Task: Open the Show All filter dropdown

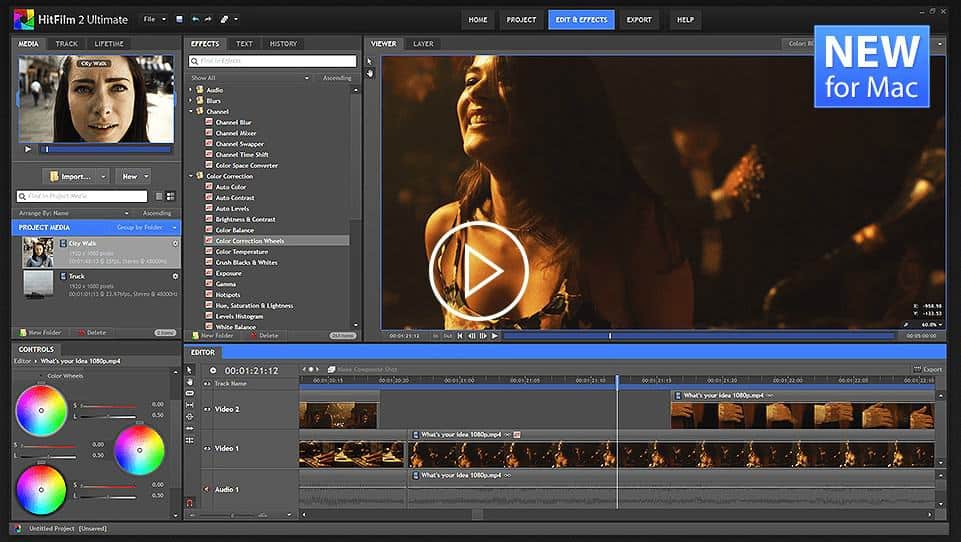Action: tap(250, 78)
